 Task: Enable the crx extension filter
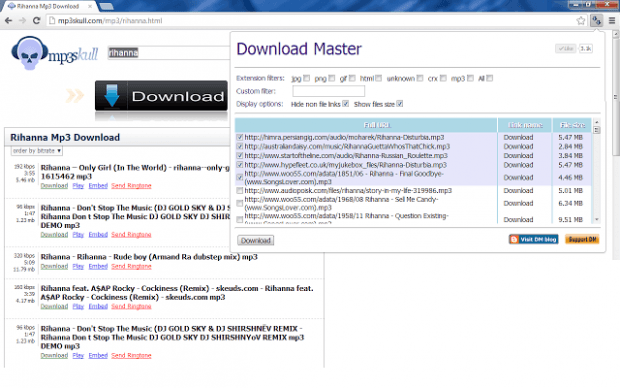[443, 78]
